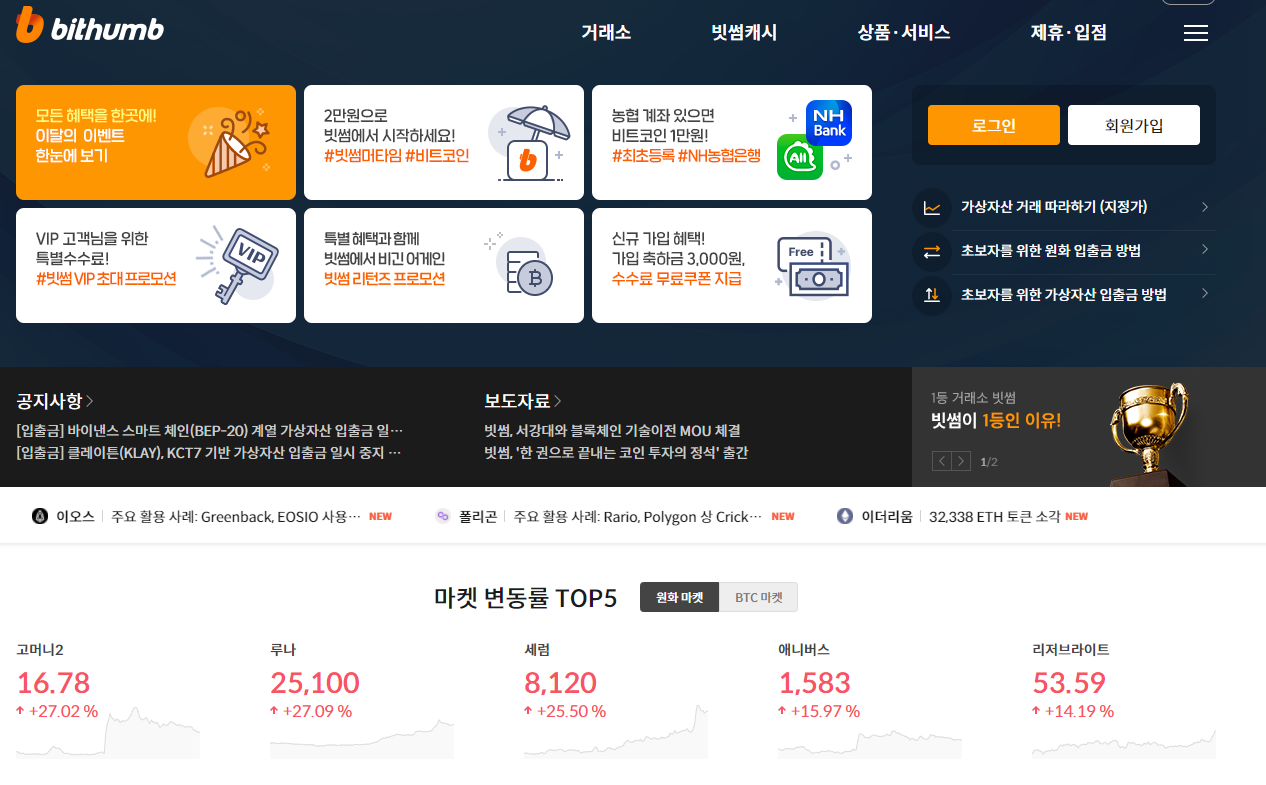Click the NH Bank logo icon
Image resolution: width=1266 pixels, height=785 pixels.
click(829, 124)
